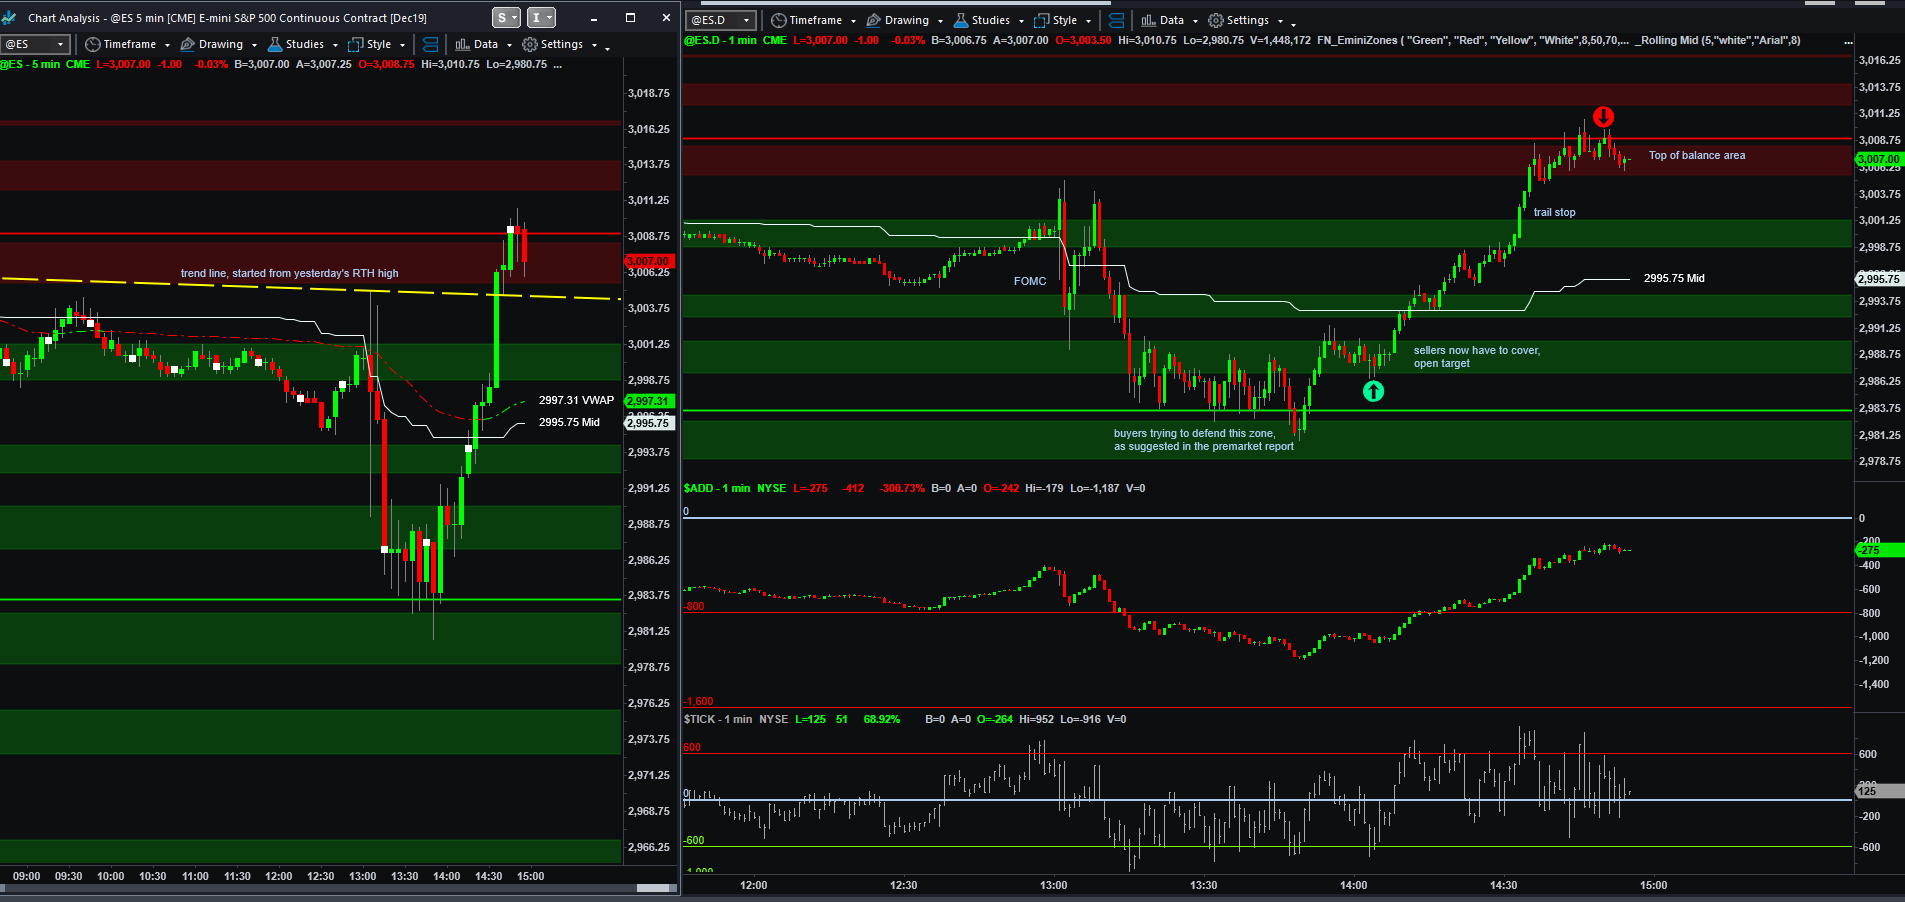Click the "$ADD - 1 min NYSE" status line
The height and width of the screenshot is (902, 1905).
[x=735, y=488]
